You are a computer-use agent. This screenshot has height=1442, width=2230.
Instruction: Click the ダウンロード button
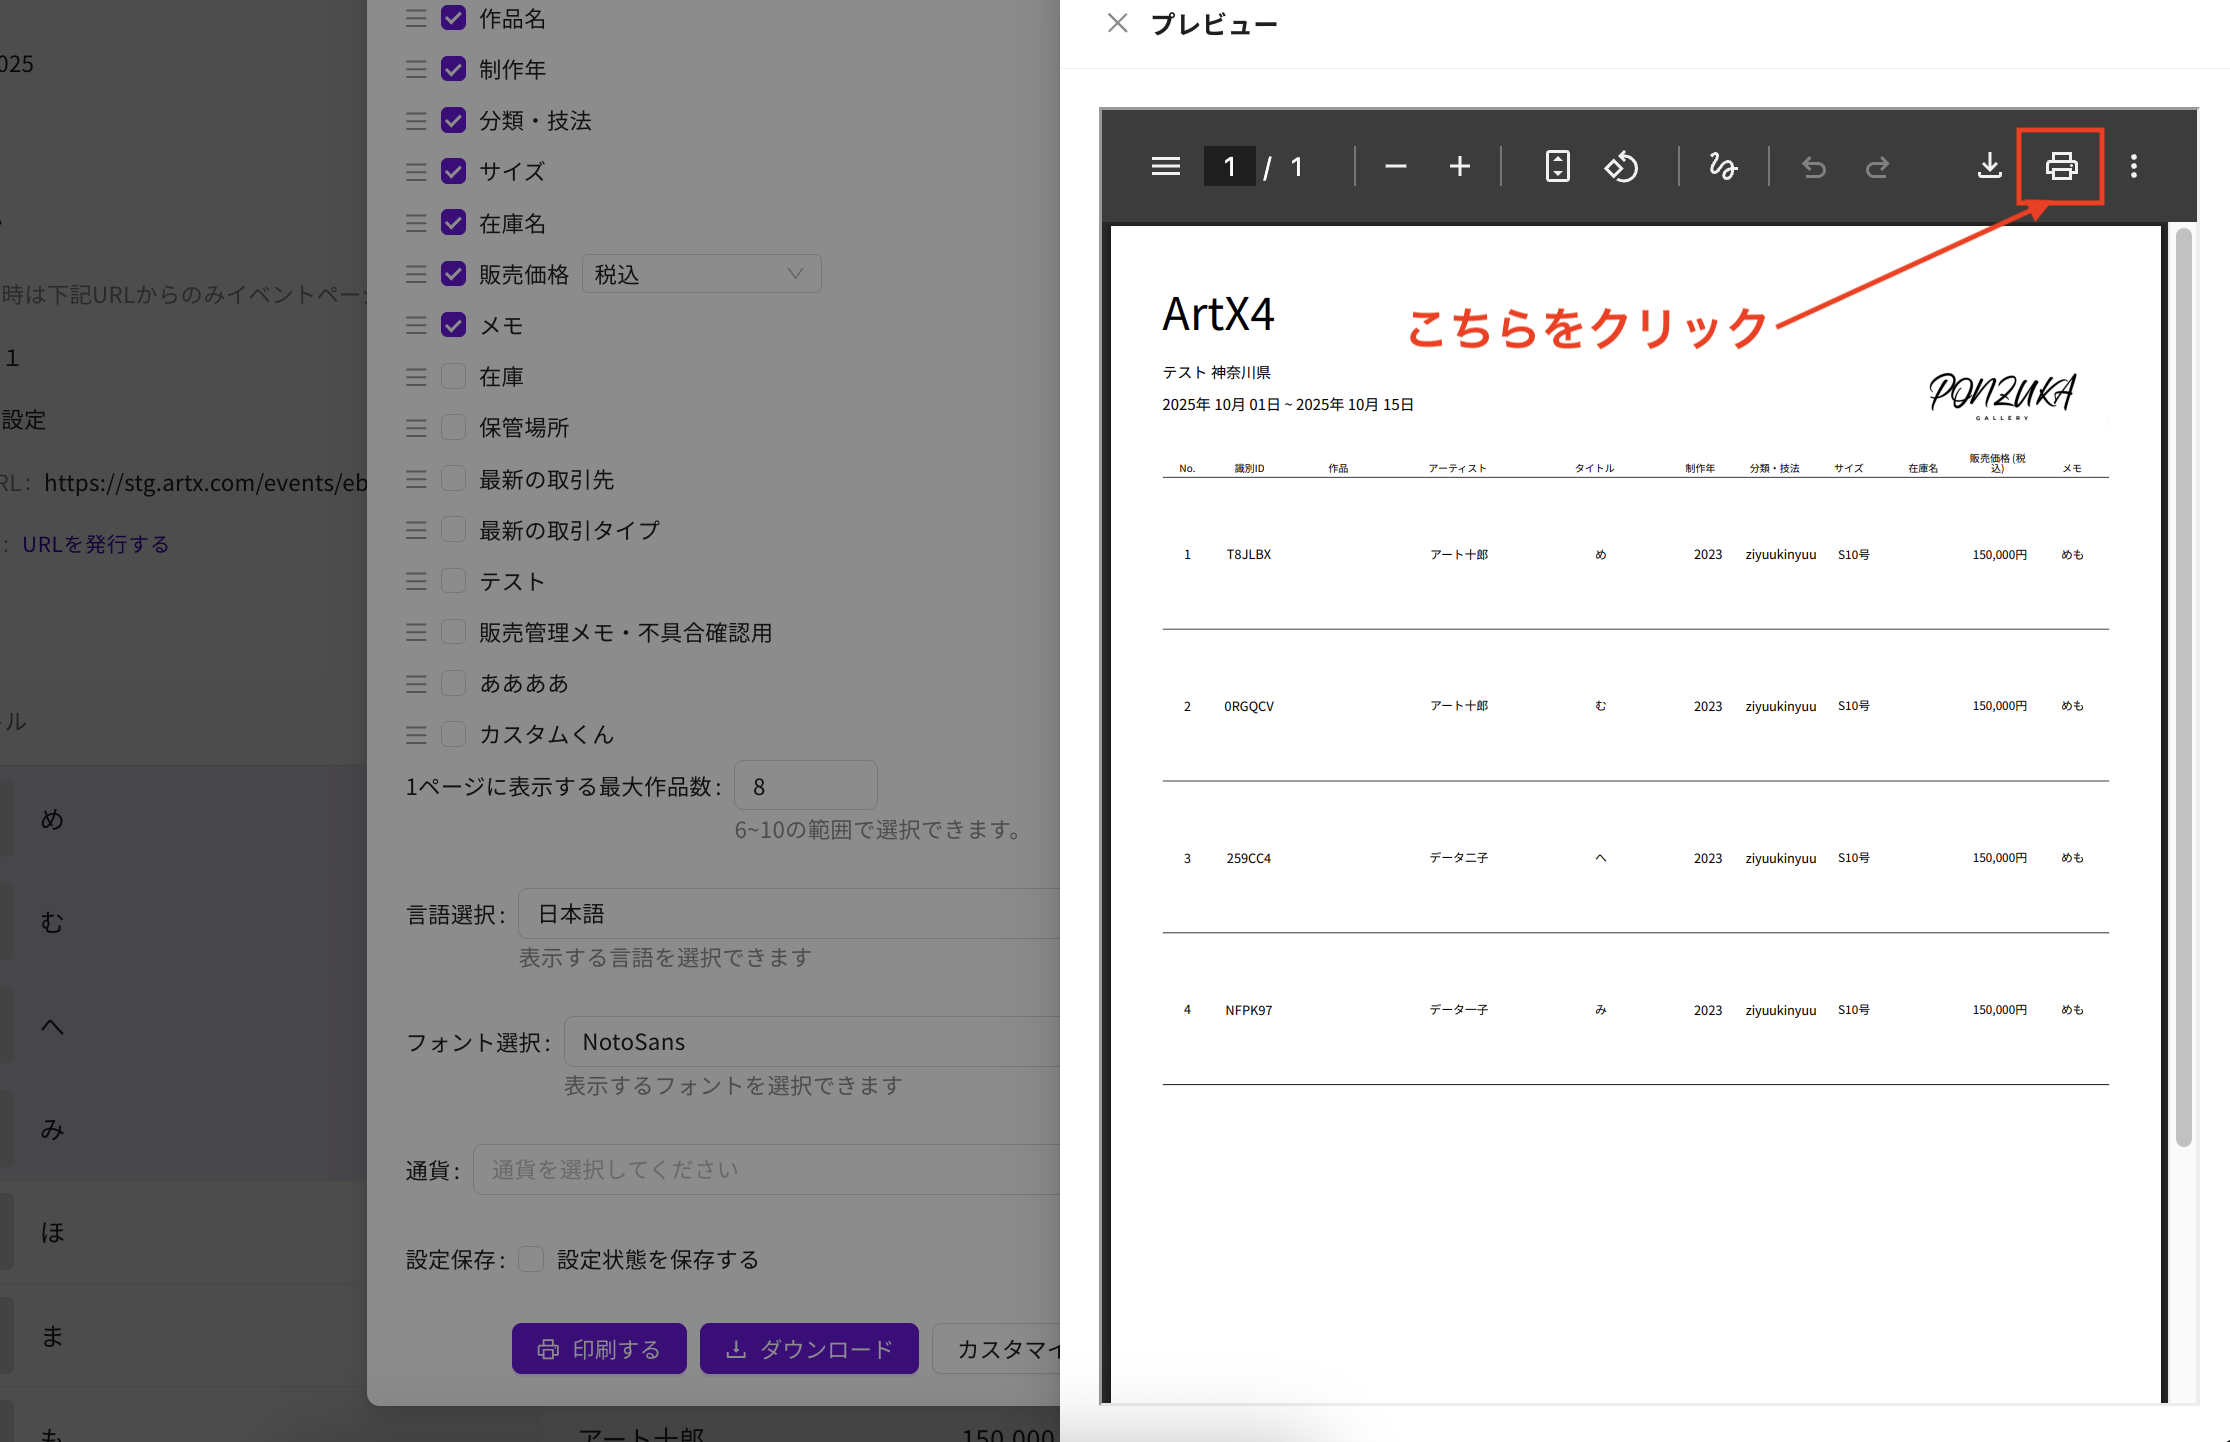(x=808, y=1349)
